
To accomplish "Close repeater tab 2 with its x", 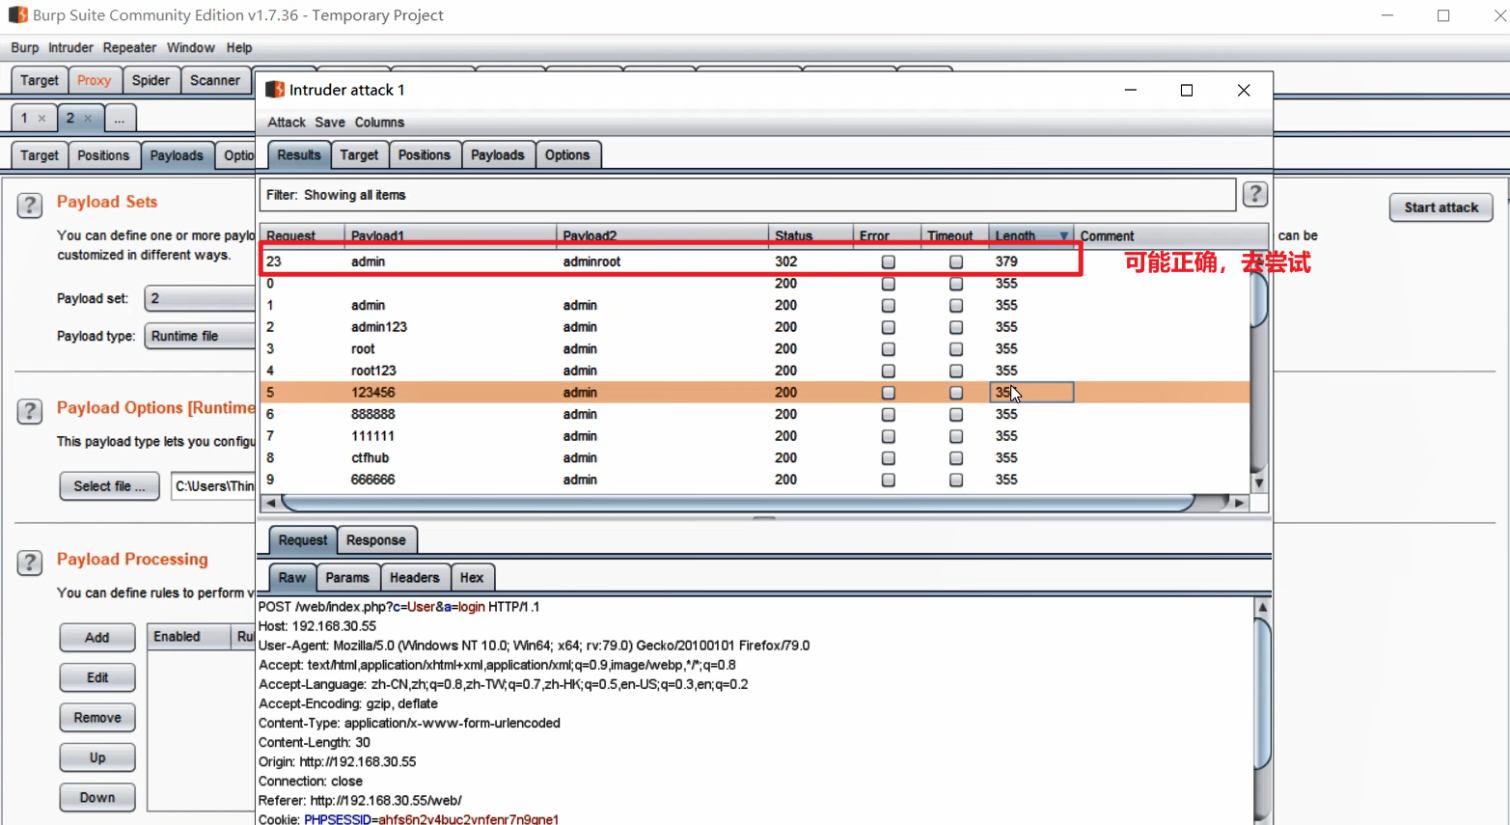I will click(88, 118).
